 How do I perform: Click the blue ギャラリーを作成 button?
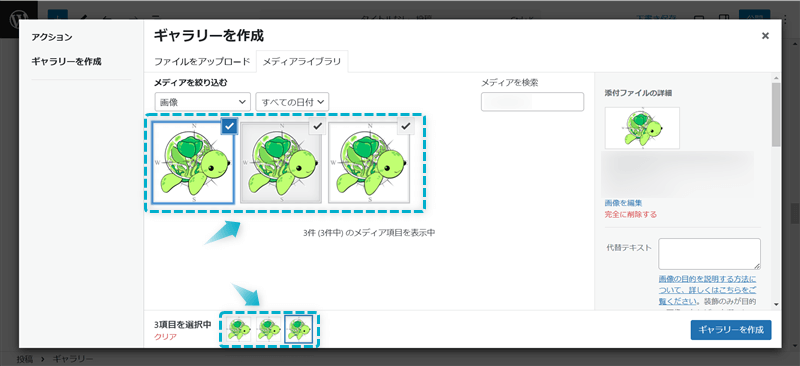click(731, 330)
